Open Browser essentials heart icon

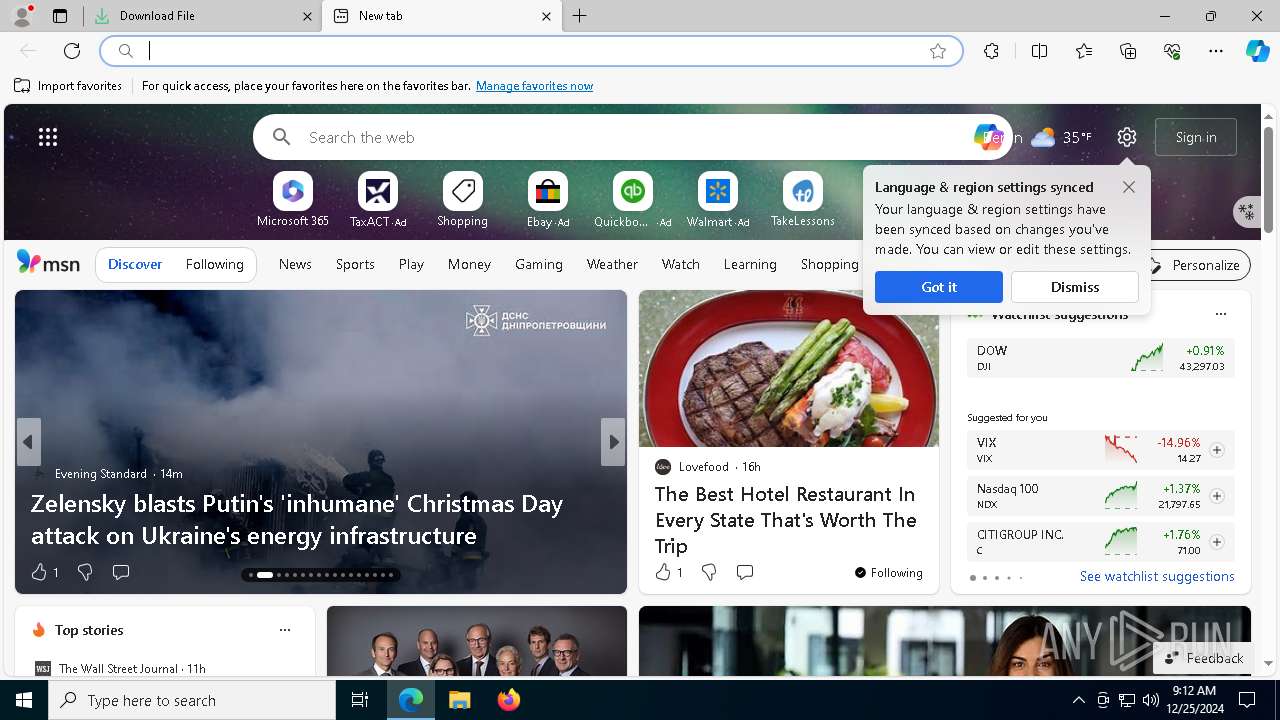1172,51
